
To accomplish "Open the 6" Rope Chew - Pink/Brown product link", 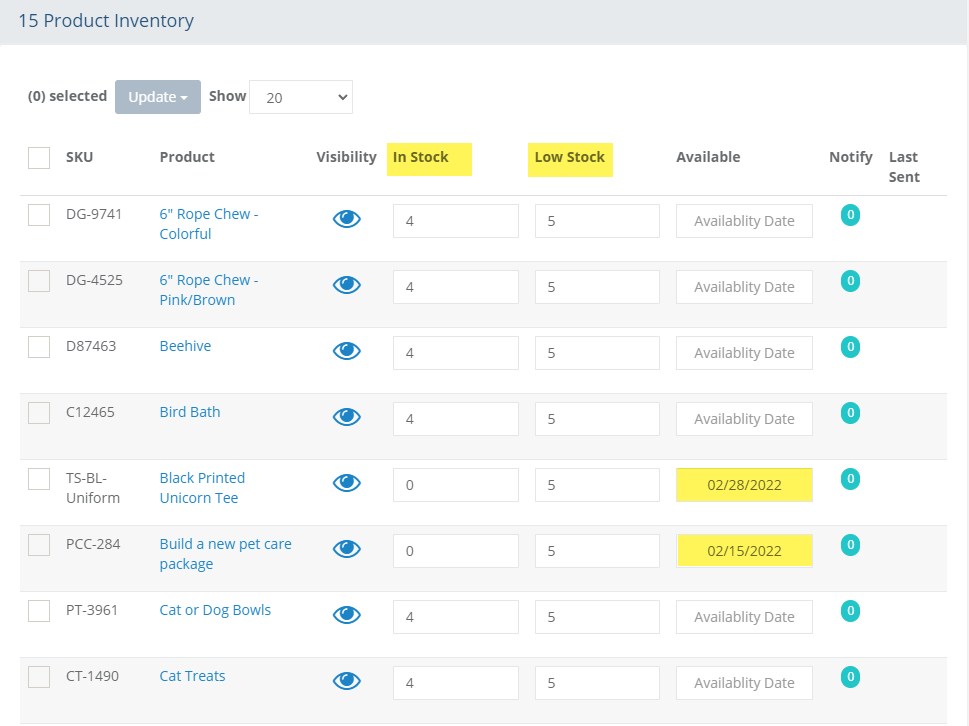I will click(x=208, y=290).
